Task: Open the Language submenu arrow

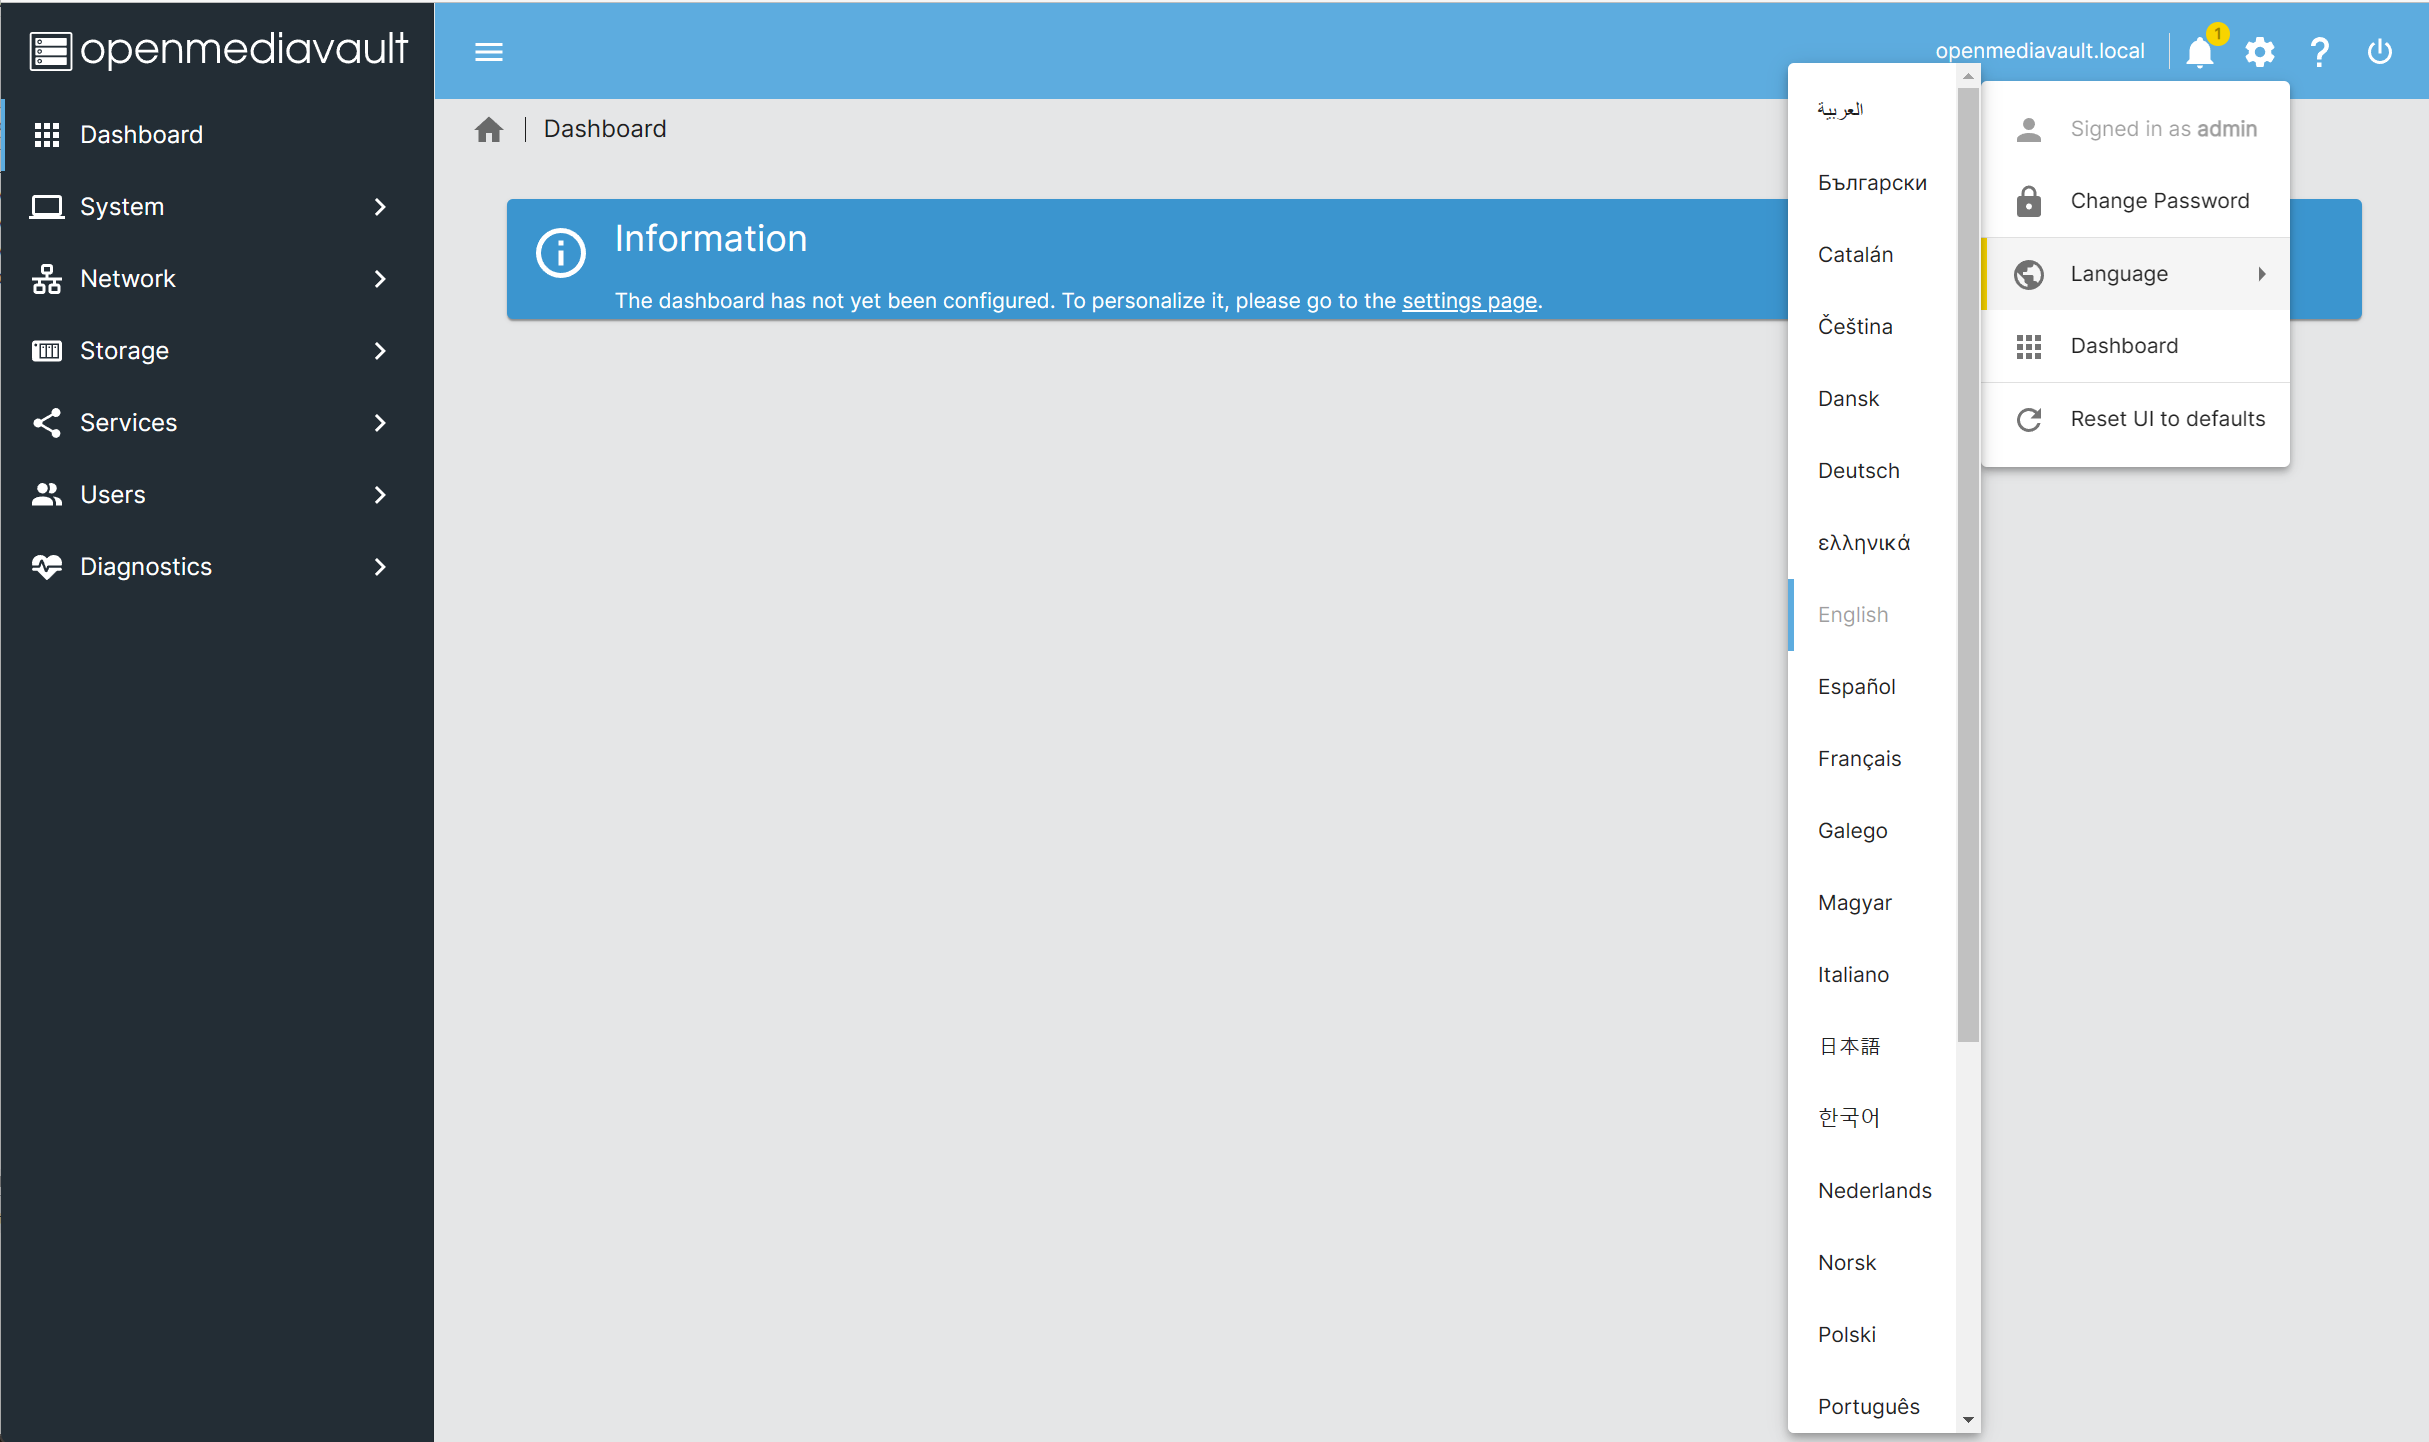Action: coord(2262,274)
